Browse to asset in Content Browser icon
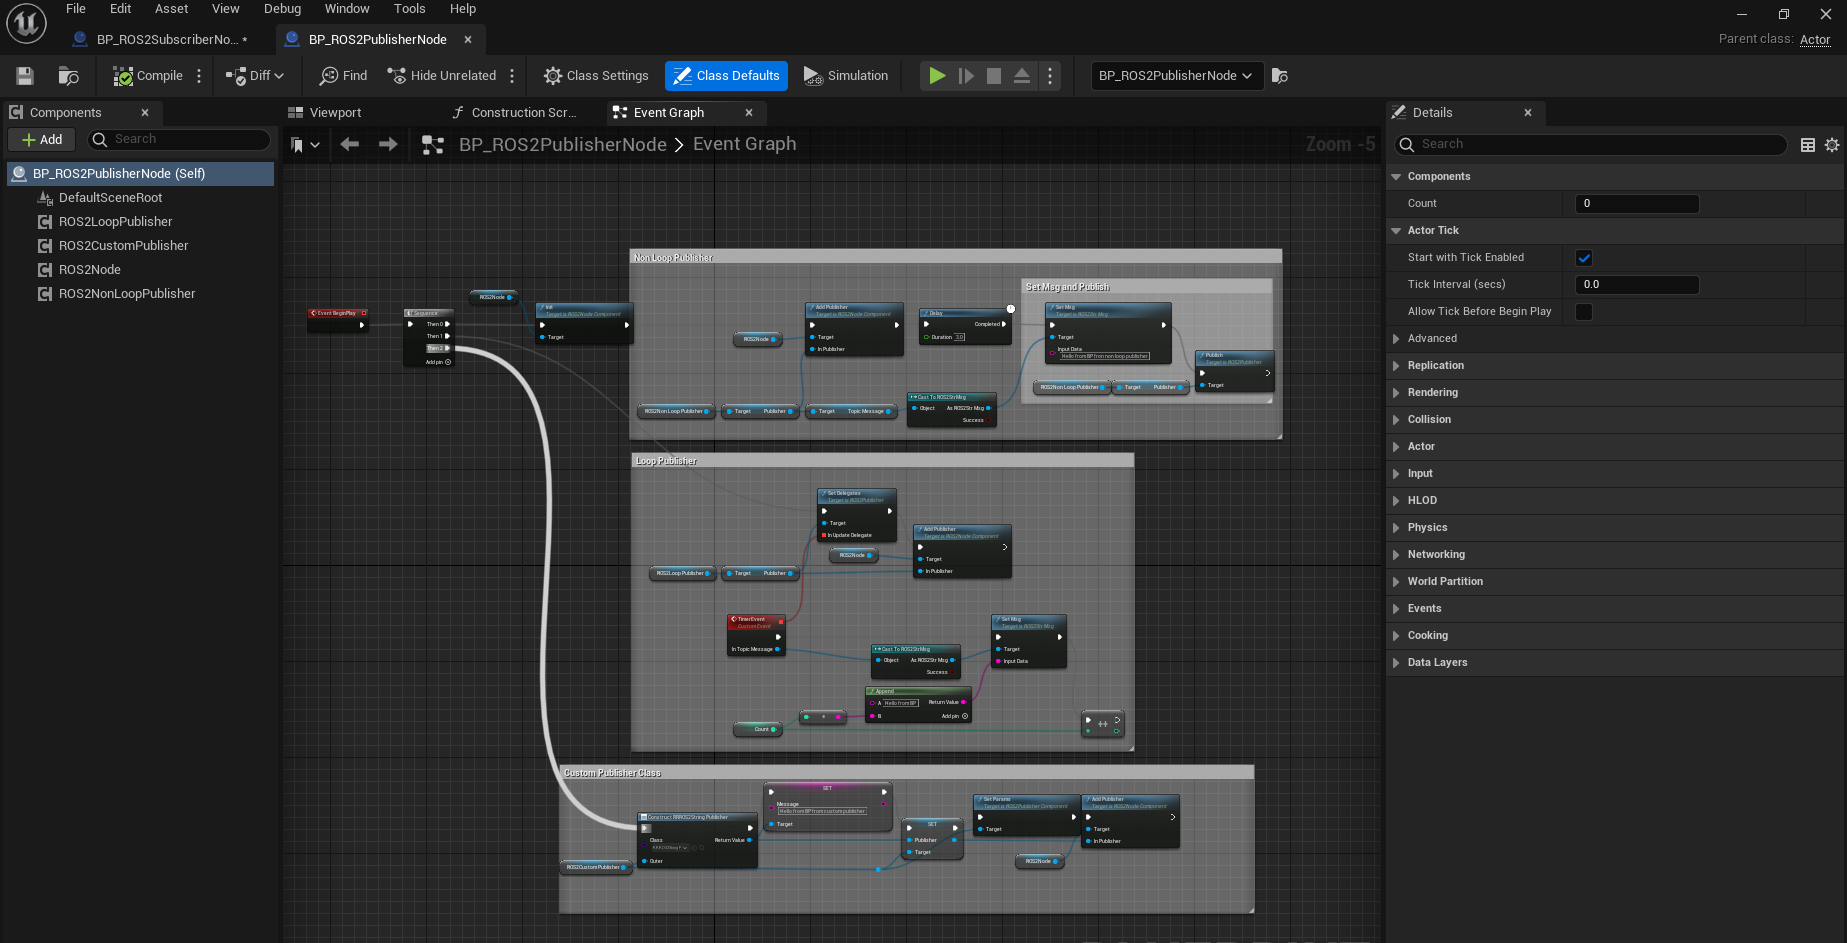Image resolution: width=1847 pixels, height=943 pixels. tap(69, 76)
